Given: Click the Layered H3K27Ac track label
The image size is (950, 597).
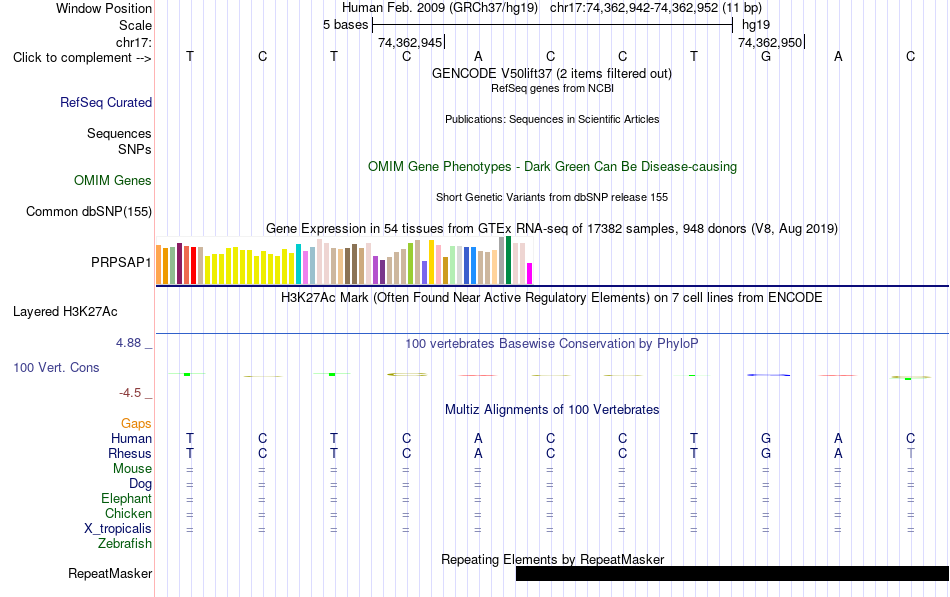Looking at the screenshot, I should [x=65, y=312].
